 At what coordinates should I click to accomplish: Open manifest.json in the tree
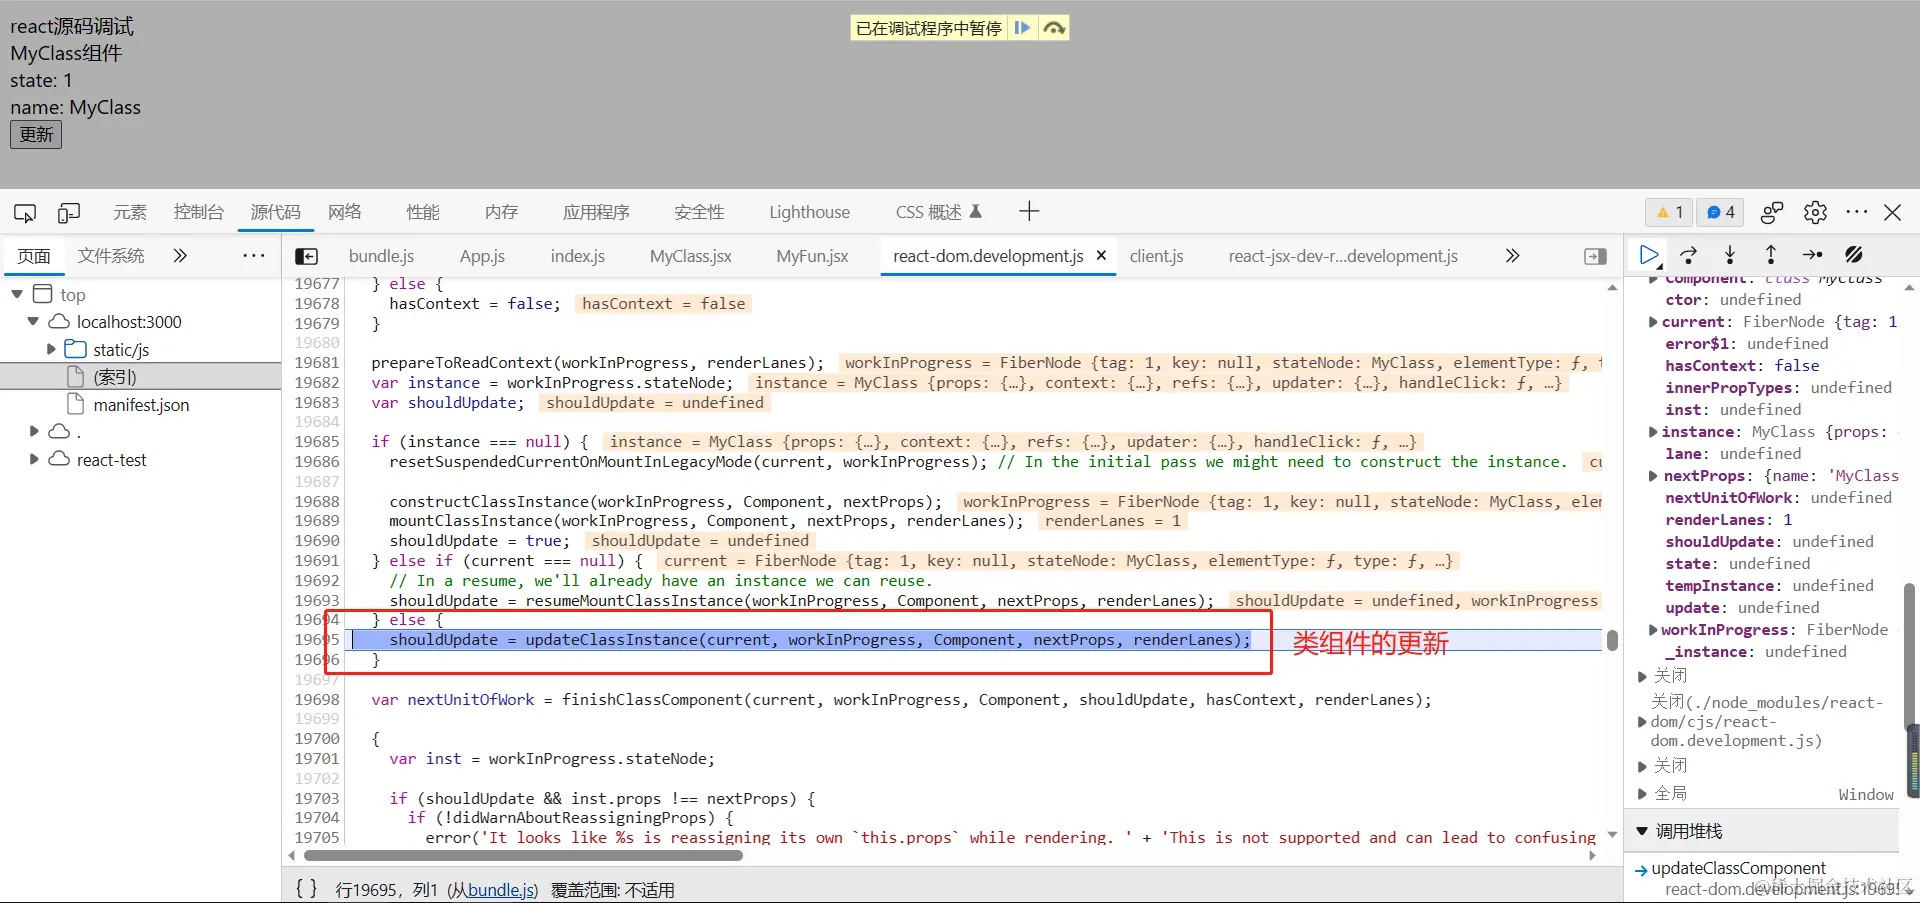click(x=140, y=405)
